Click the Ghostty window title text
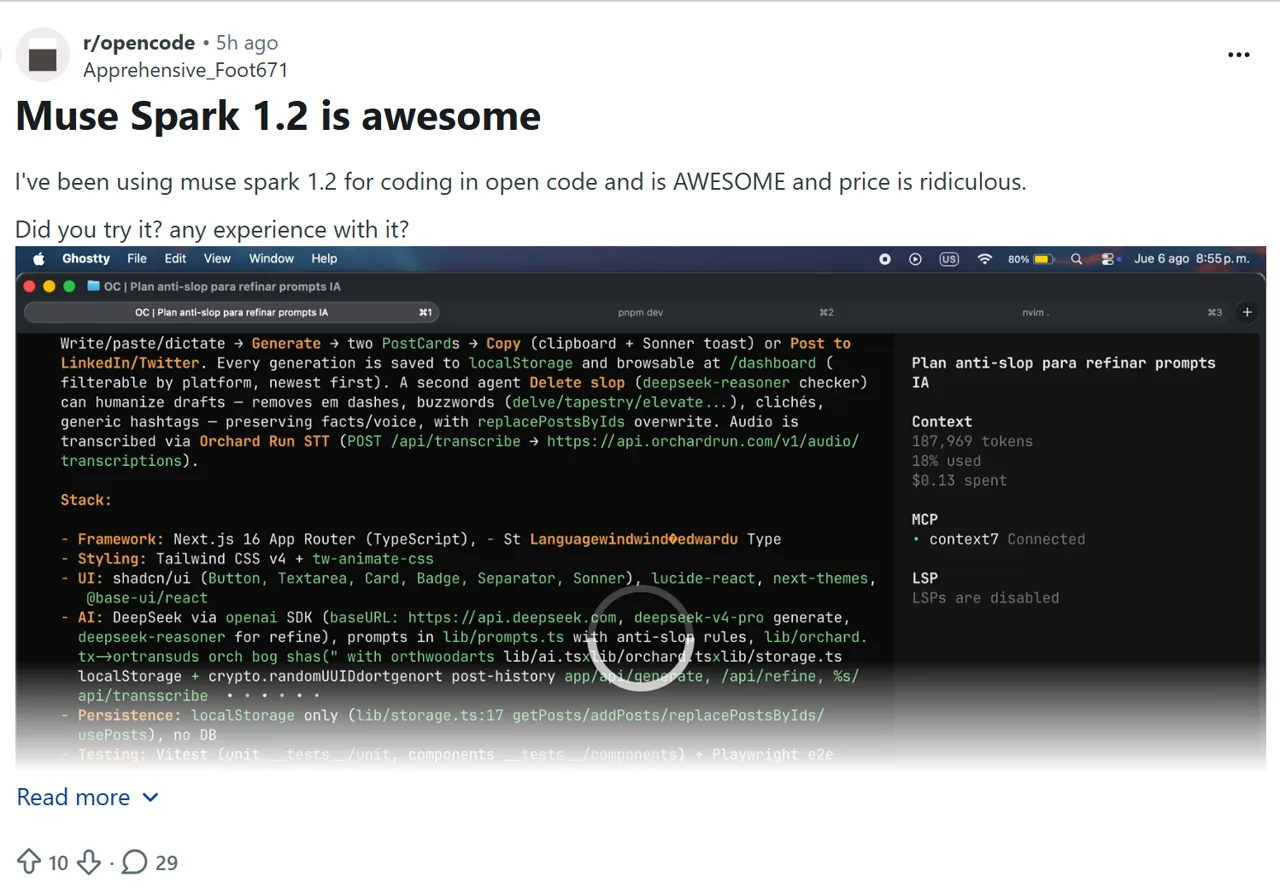The image size is (1280, 889). [x=222, y=286]
